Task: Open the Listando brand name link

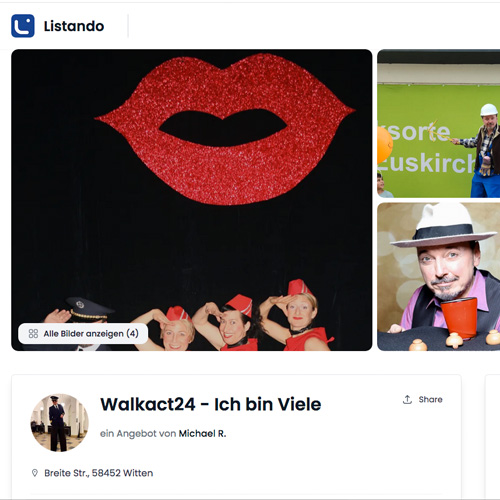Action: point(74,26)
